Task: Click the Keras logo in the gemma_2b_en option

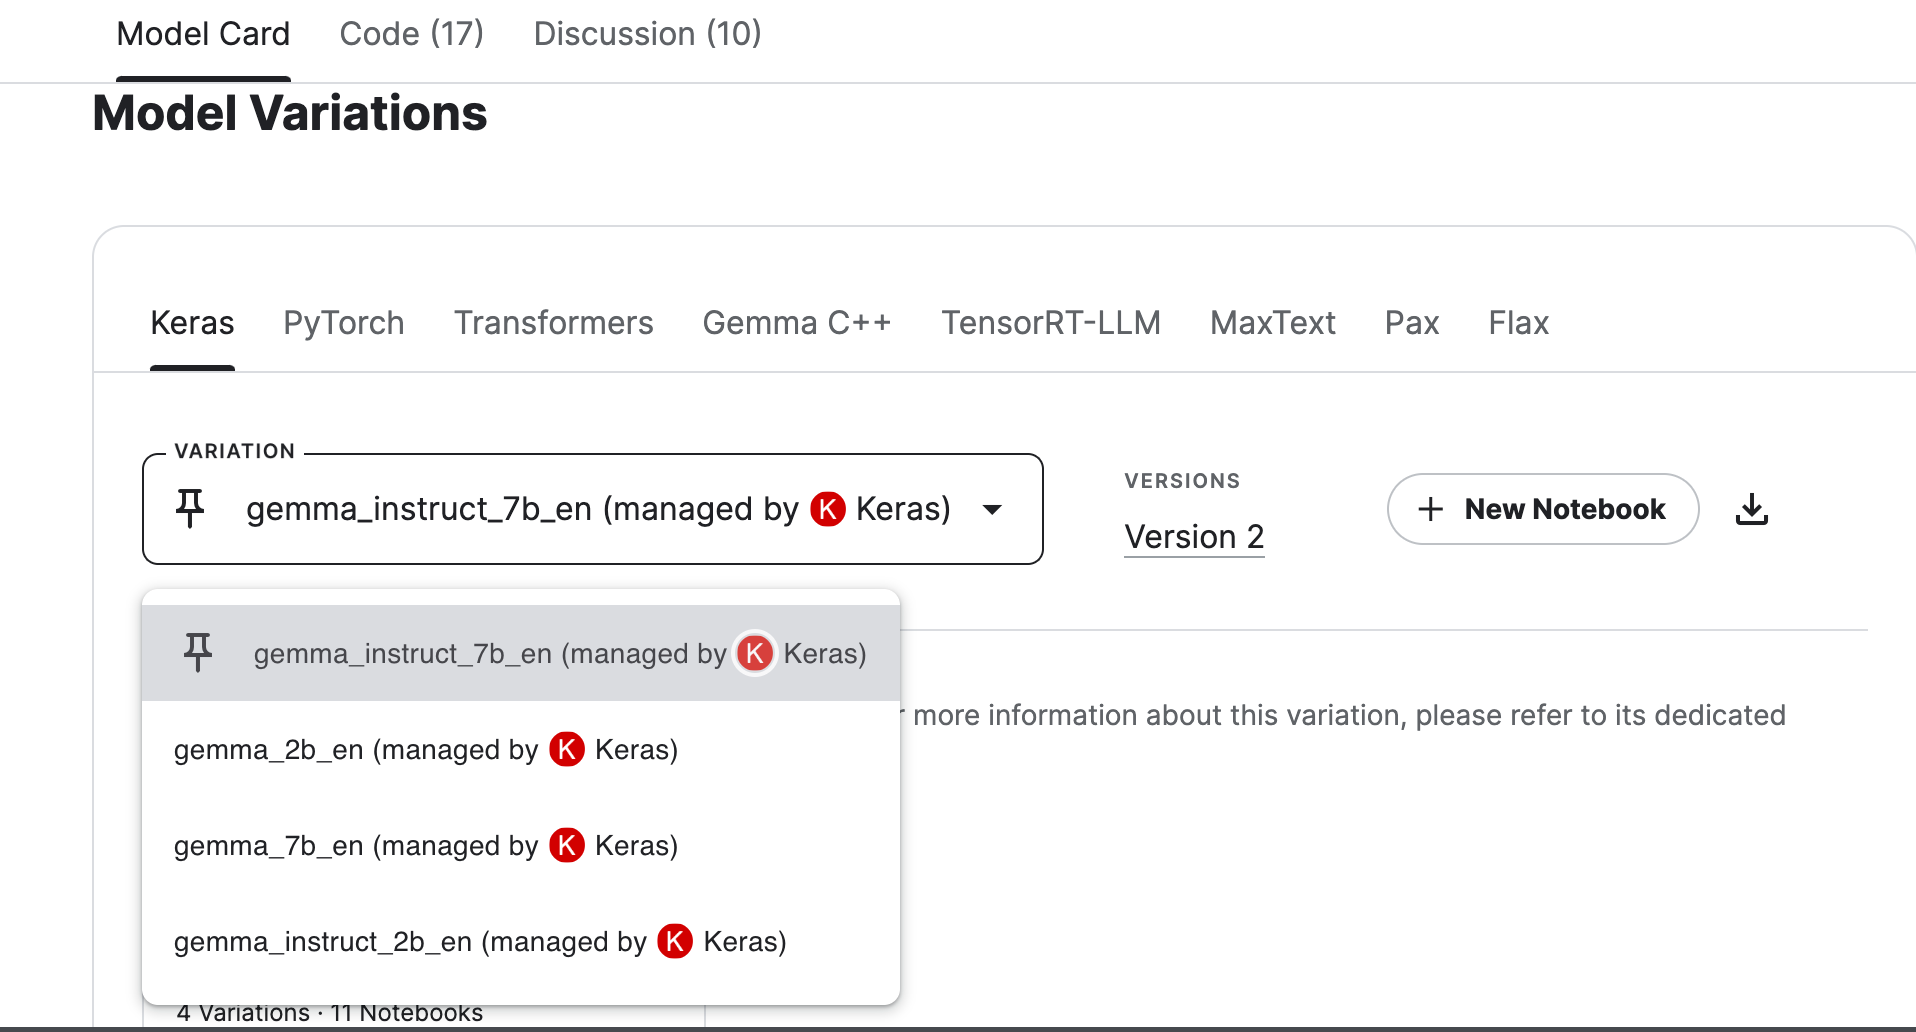Action: pos(567,749)
